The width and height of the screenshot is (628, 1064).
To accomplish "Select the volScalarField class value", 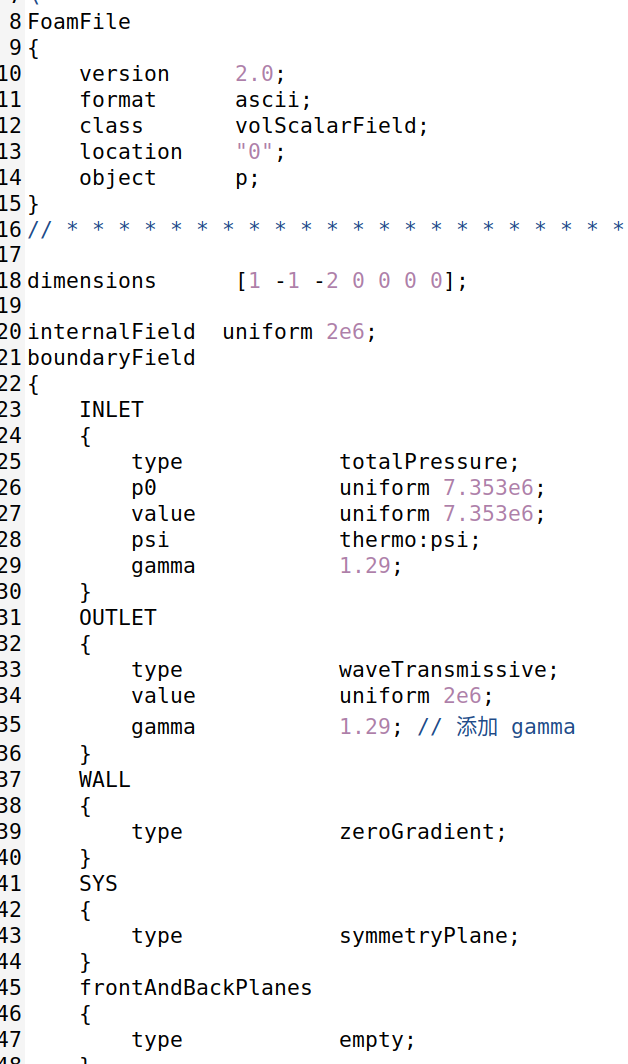I will point(325,126).
